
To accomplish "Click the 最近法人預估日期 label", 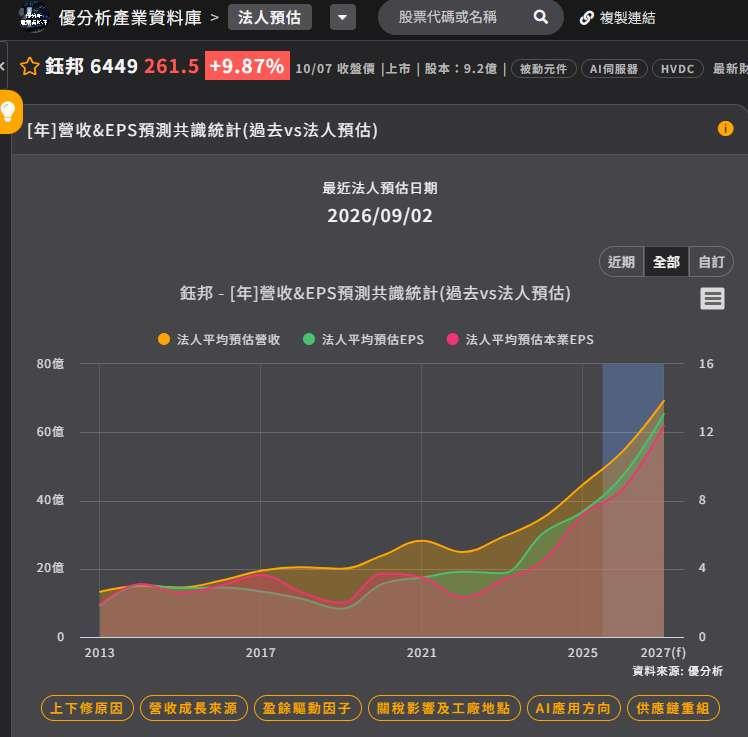I will (380, 188).
